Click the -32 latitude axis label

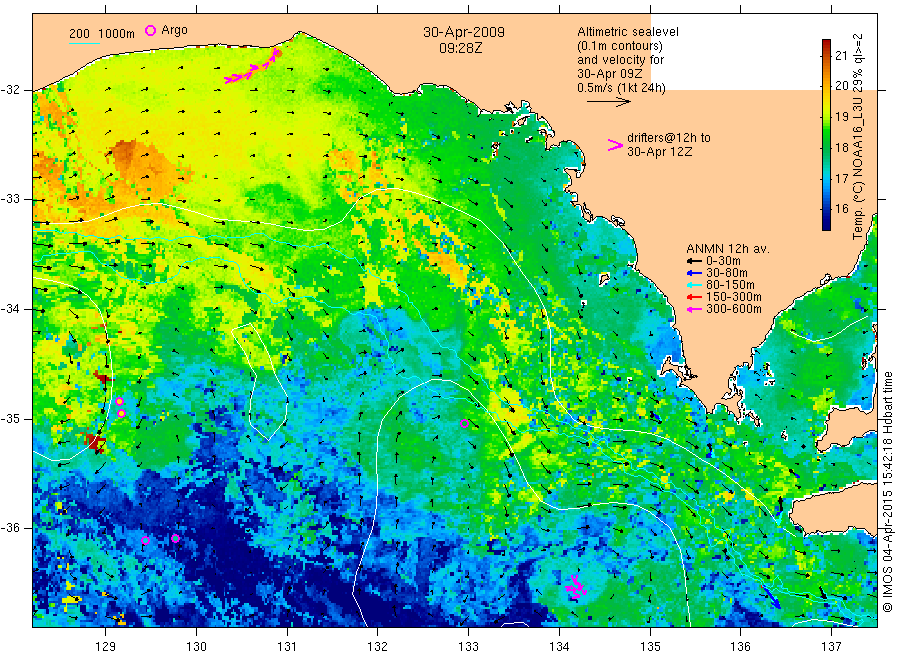(10, 90)
